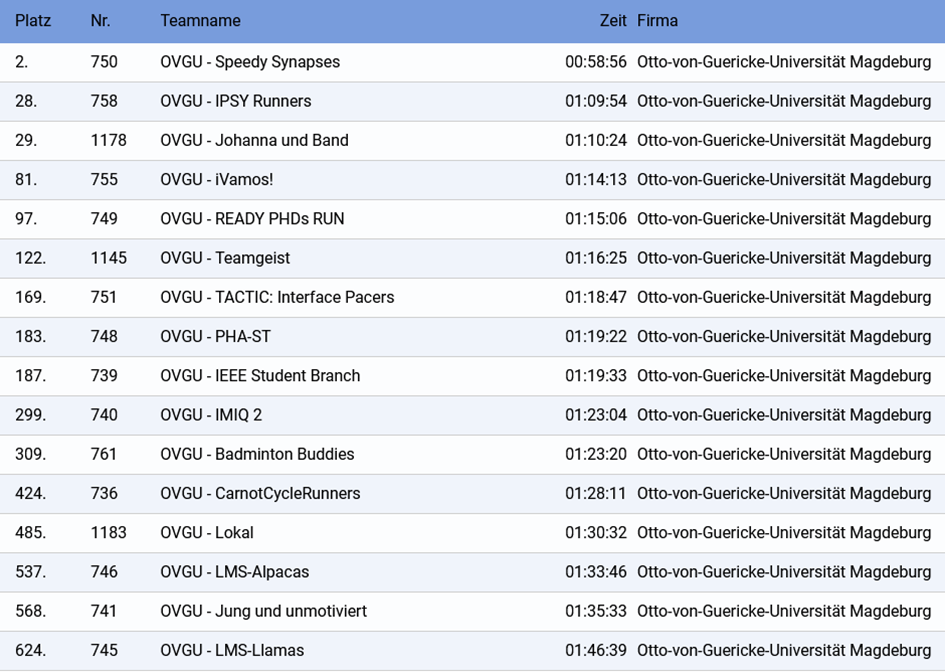Click time 01:30:32
Viewport: 945px width, 672px height.
coord(596,533)
